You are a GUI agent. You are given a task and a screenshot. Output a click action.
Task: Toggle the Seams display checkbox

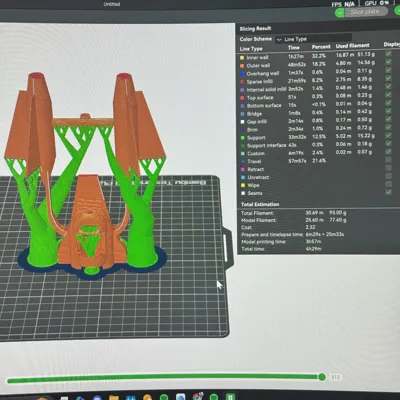pos(389,192)
